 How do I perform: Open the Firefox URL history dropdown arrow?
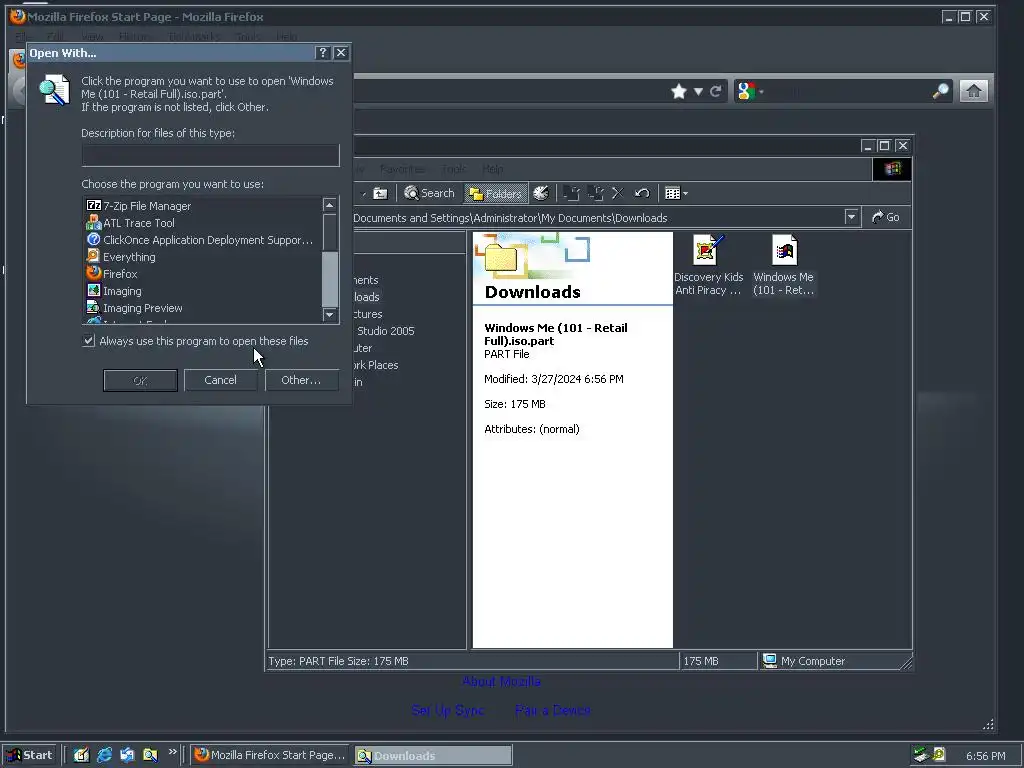point(698,91)
